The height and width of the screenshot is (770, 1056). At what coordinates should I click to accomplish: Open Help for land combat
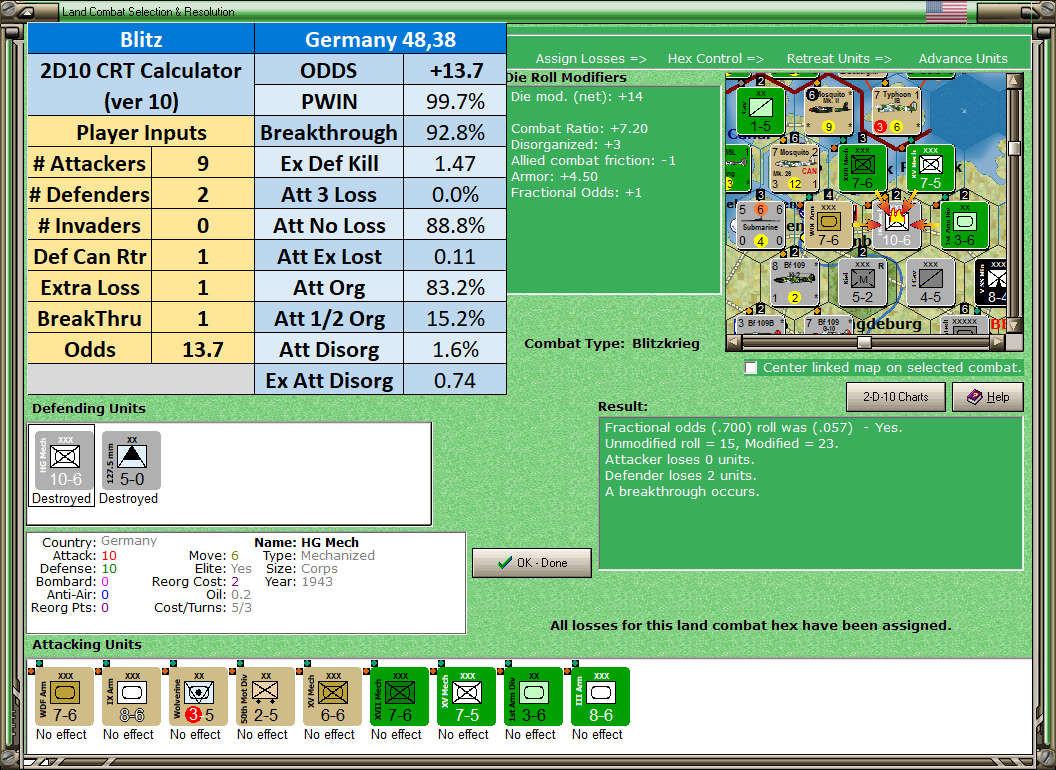tap(988, 397)
